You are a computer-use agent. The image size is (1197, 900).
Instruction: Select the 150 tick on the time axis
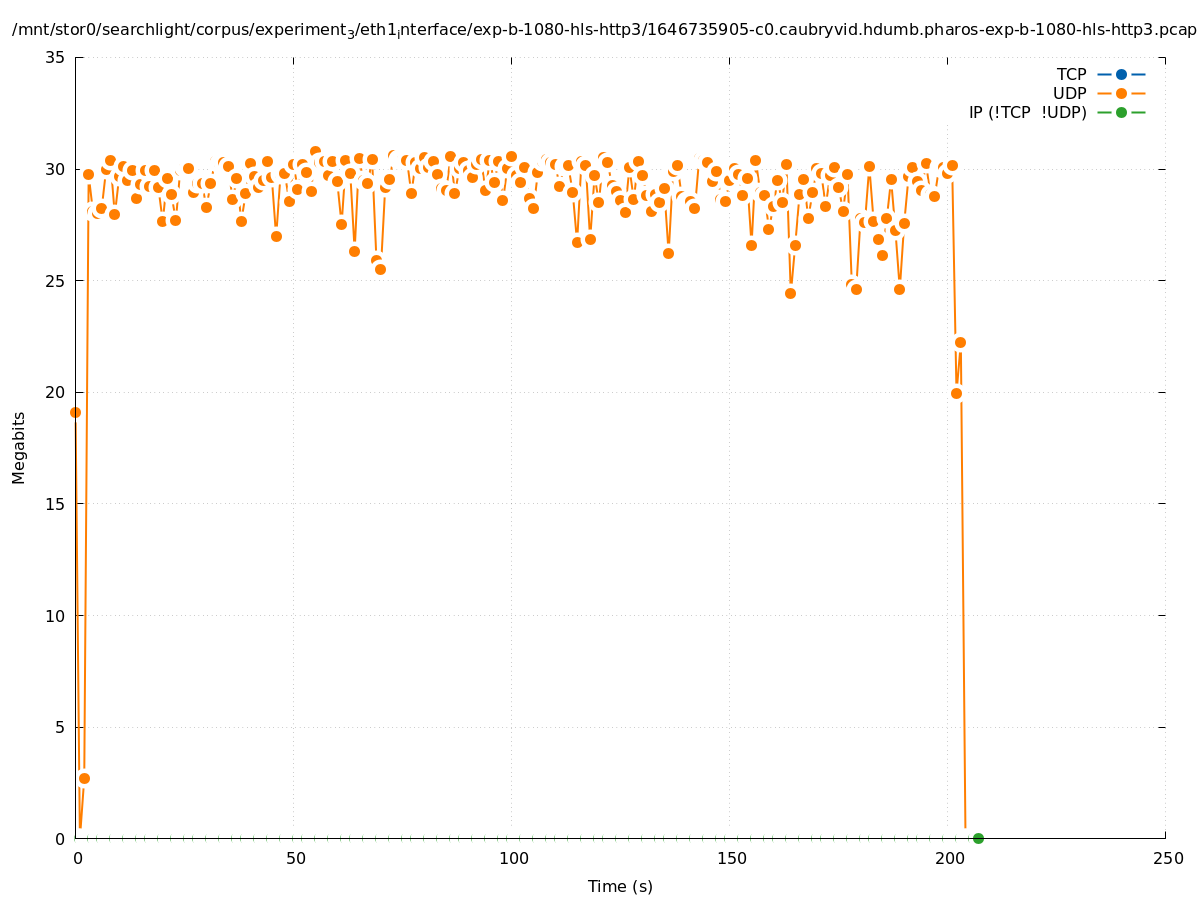click(731, 859)
